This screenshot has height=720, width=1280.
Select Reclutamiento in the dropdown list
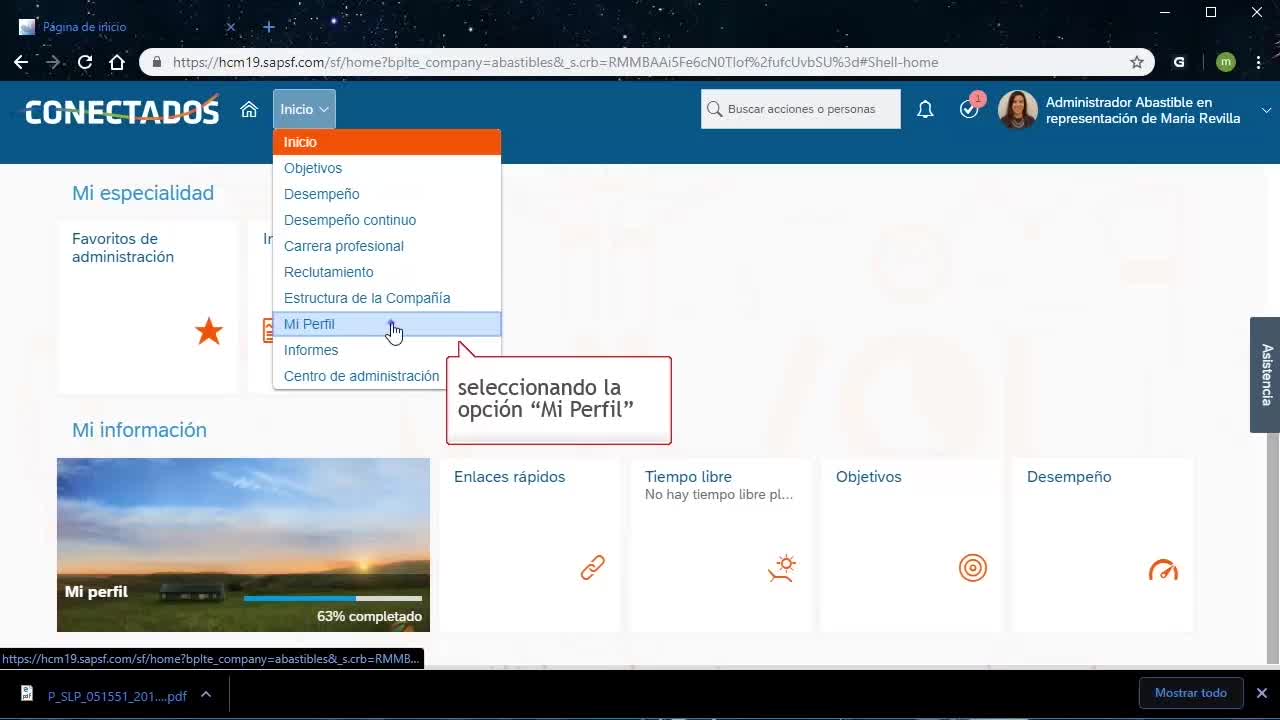(x=328, y=272)
